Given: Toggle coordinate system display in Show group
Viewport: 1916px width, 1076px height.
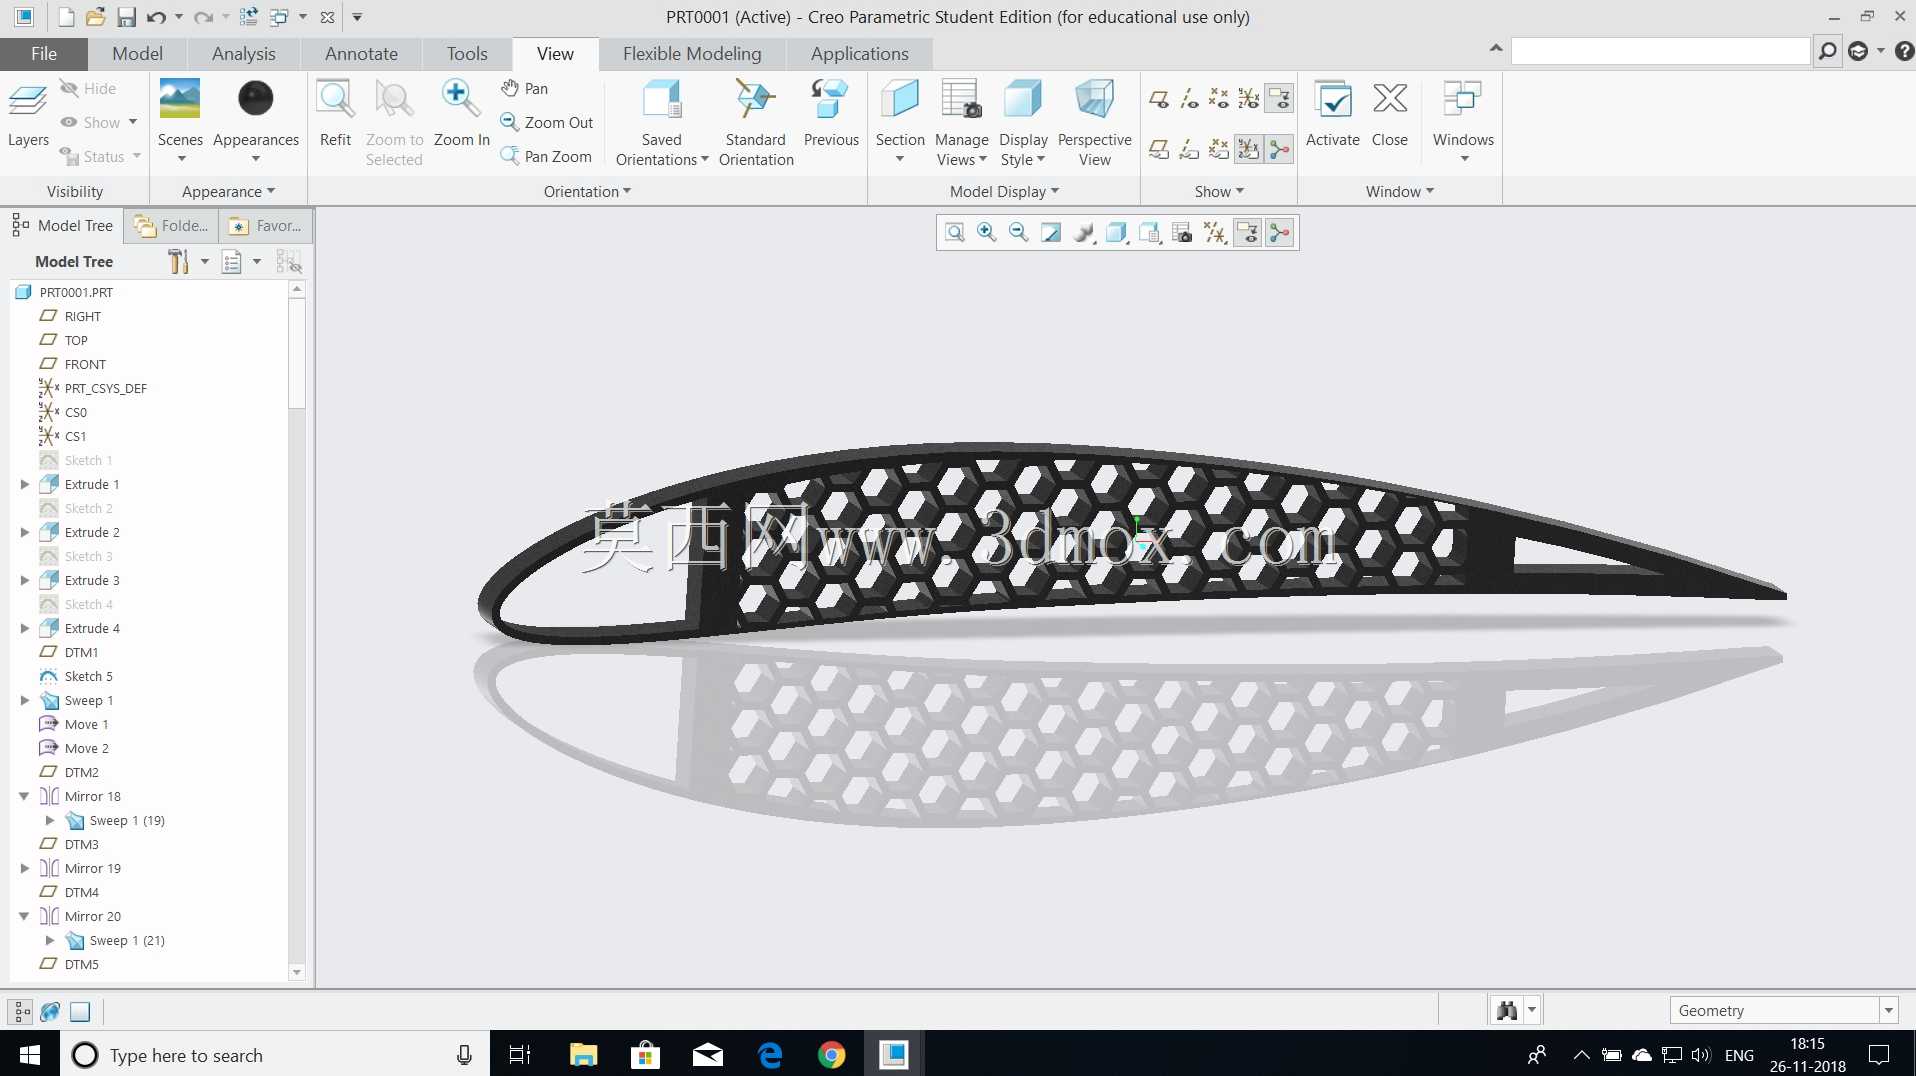Looking at the screenshot, I should [1249, 98].
